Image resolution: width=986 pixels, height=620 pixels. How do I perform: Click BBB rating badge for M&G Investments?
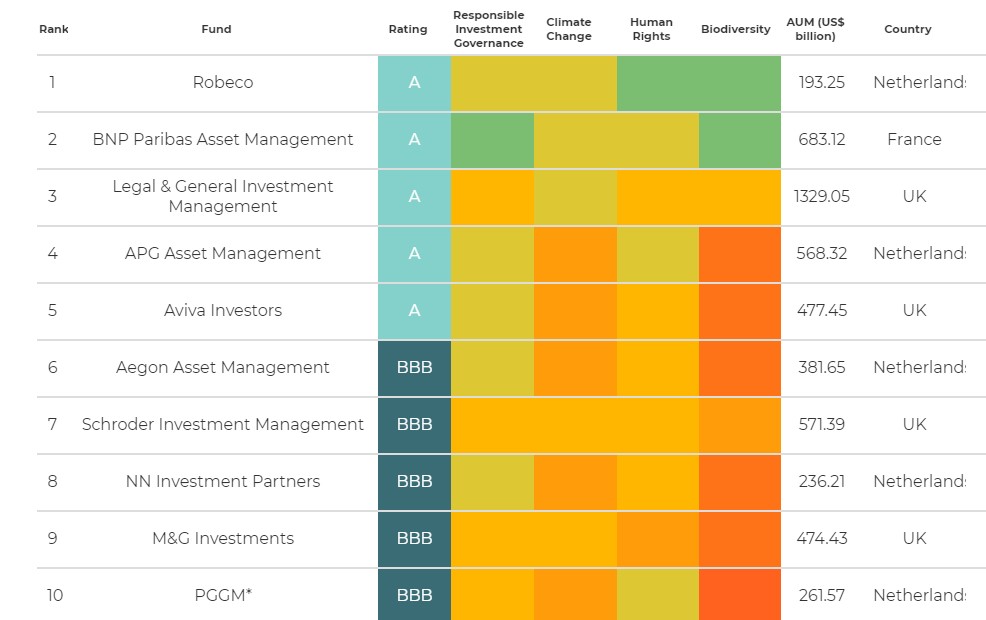pos(414,538)
